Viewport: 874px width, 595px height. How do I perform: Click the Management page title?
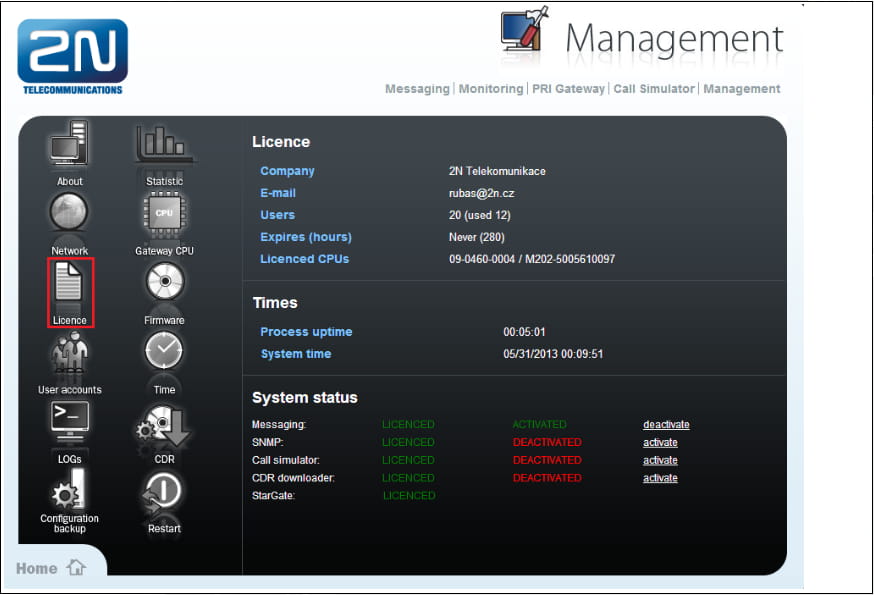tap(674, 38)
